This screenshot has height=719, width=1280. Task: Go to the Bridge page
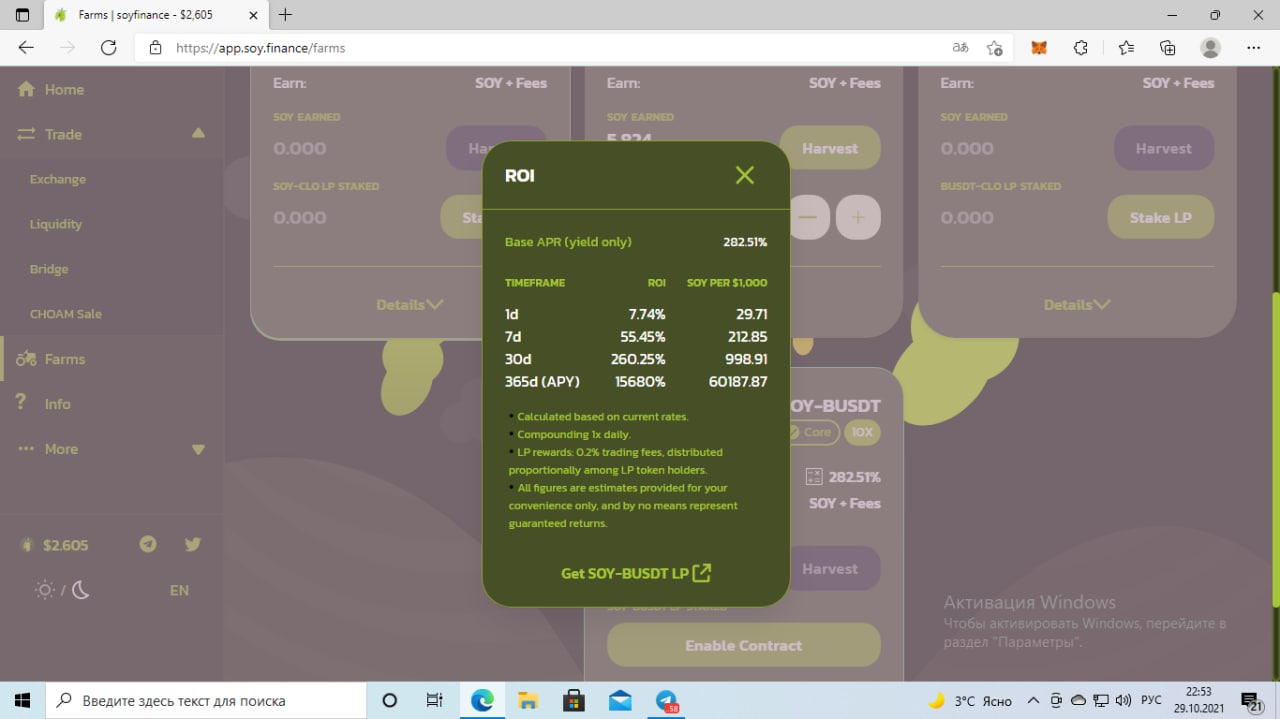(x=49, y=269)
